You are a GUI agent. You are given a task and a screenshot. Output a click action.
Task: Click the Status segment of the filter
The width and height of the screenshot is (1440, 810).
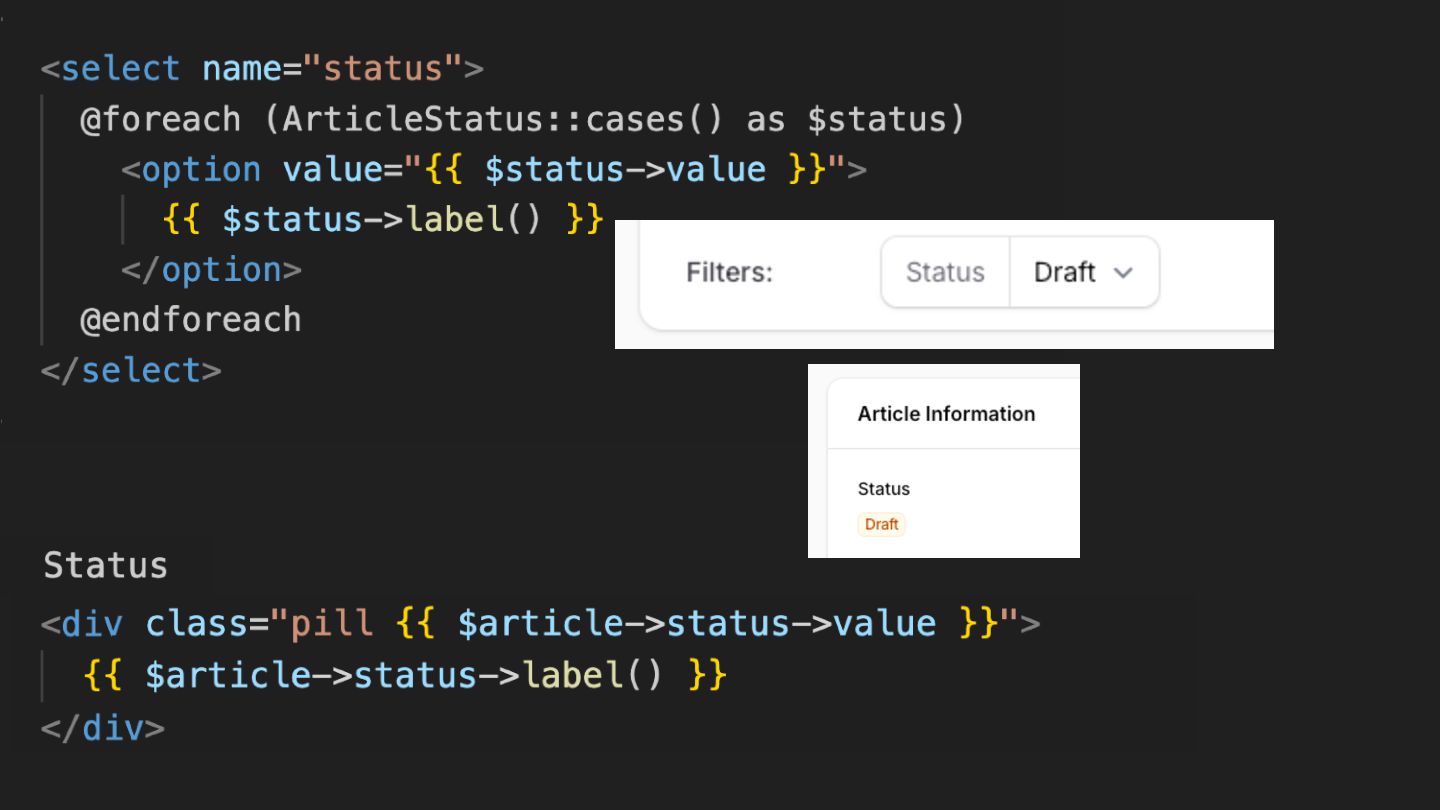pyautogui.click(x=945, y=272)
